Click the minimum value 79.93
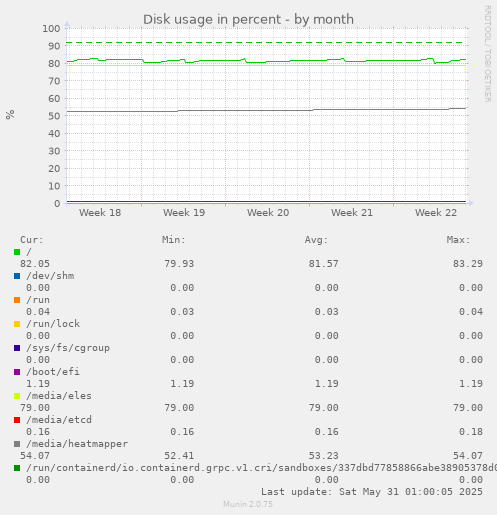Image resolution: width=497 pixels, height=515 pixels. pyautogui.click(x=179, y=264)
